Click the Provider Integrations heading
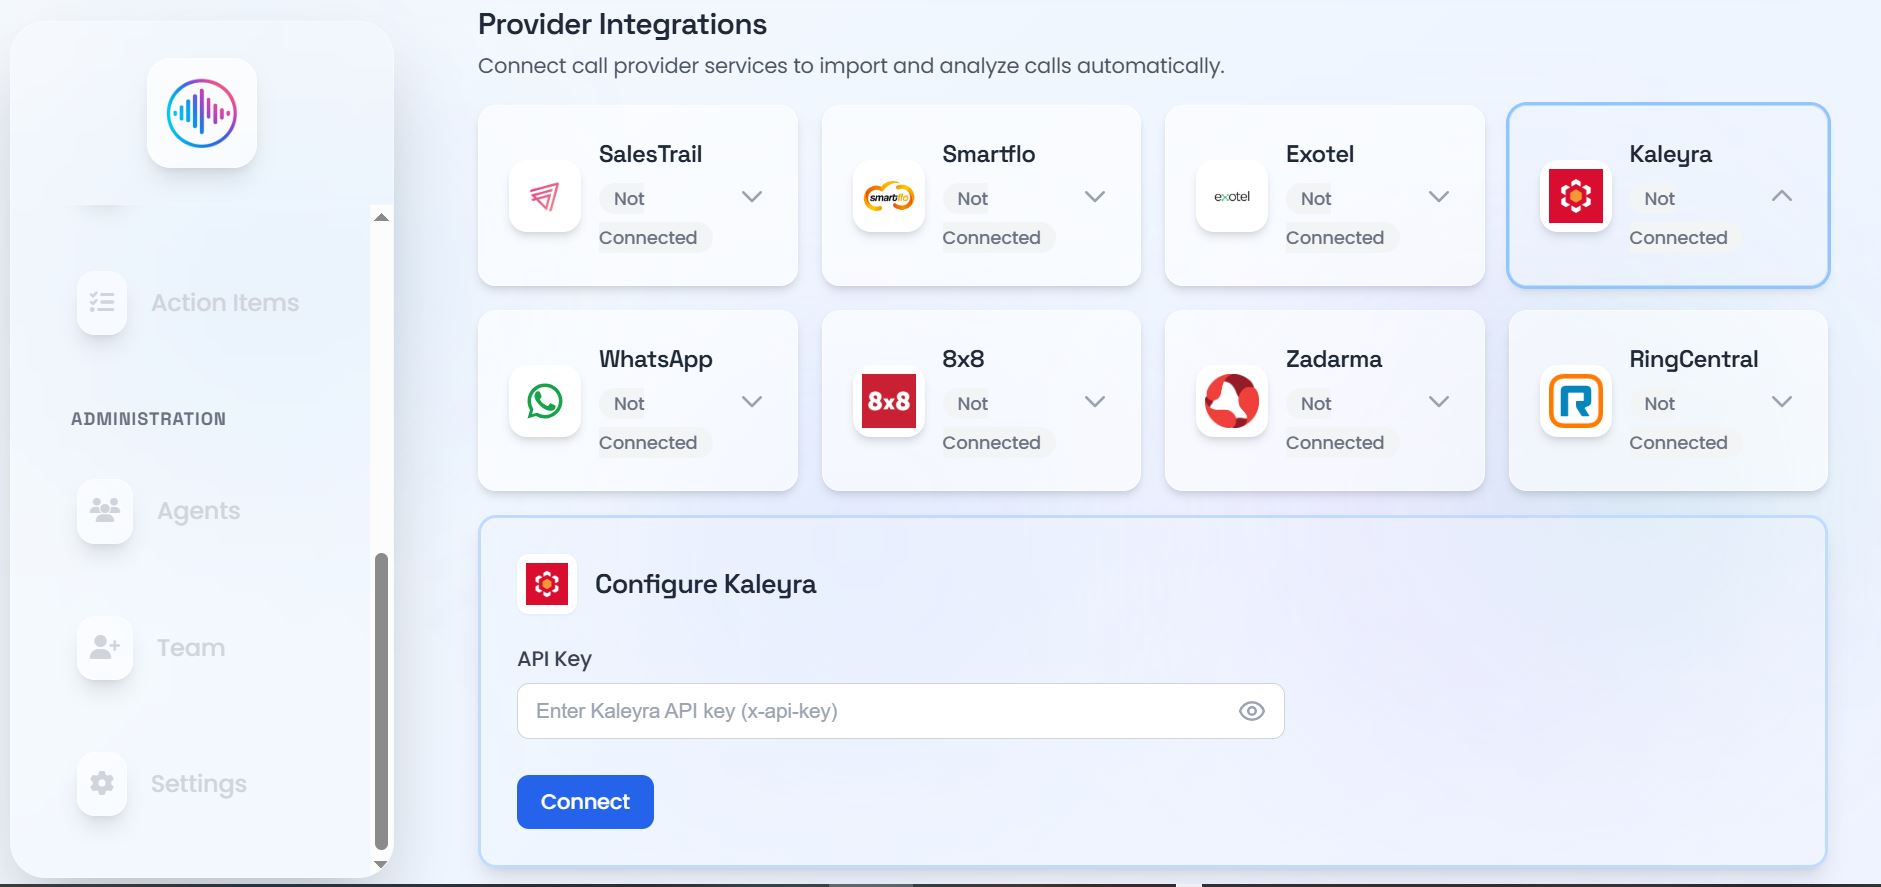This screenshot has height=887, width=1881. [x=622, y=24]
